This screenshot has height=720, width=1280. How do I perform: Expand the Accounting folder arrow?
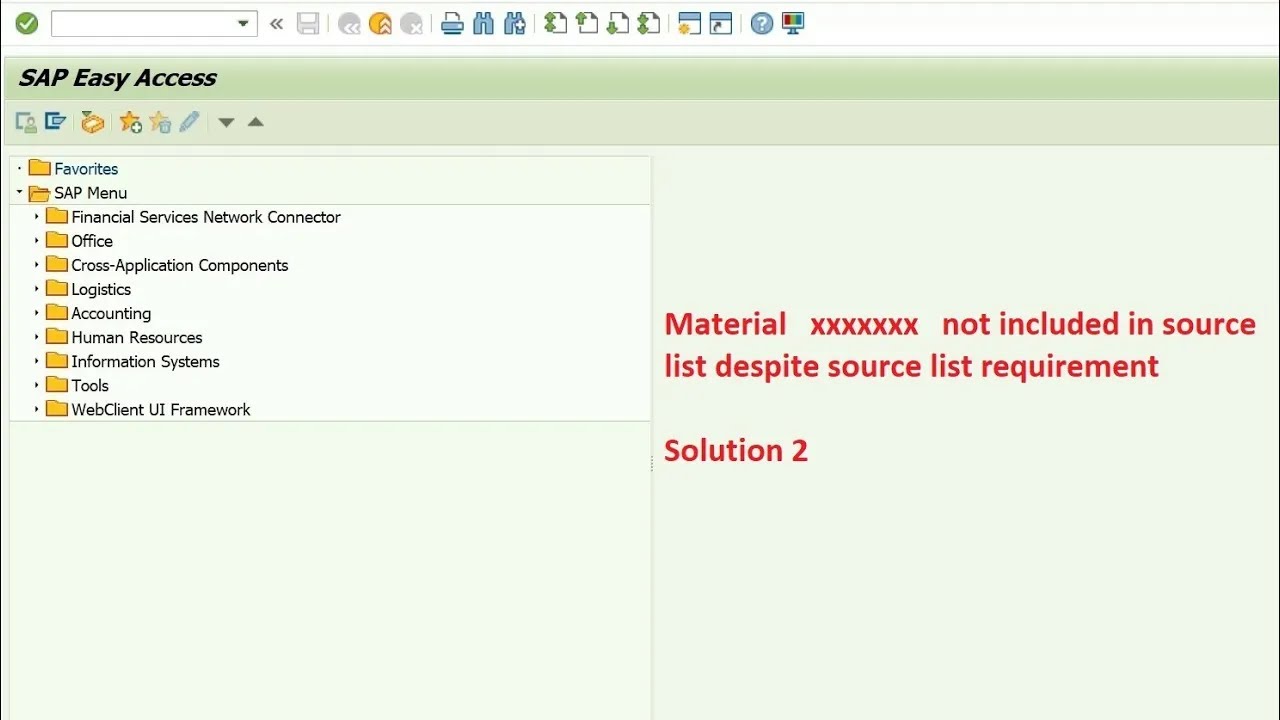pos(37,312)
